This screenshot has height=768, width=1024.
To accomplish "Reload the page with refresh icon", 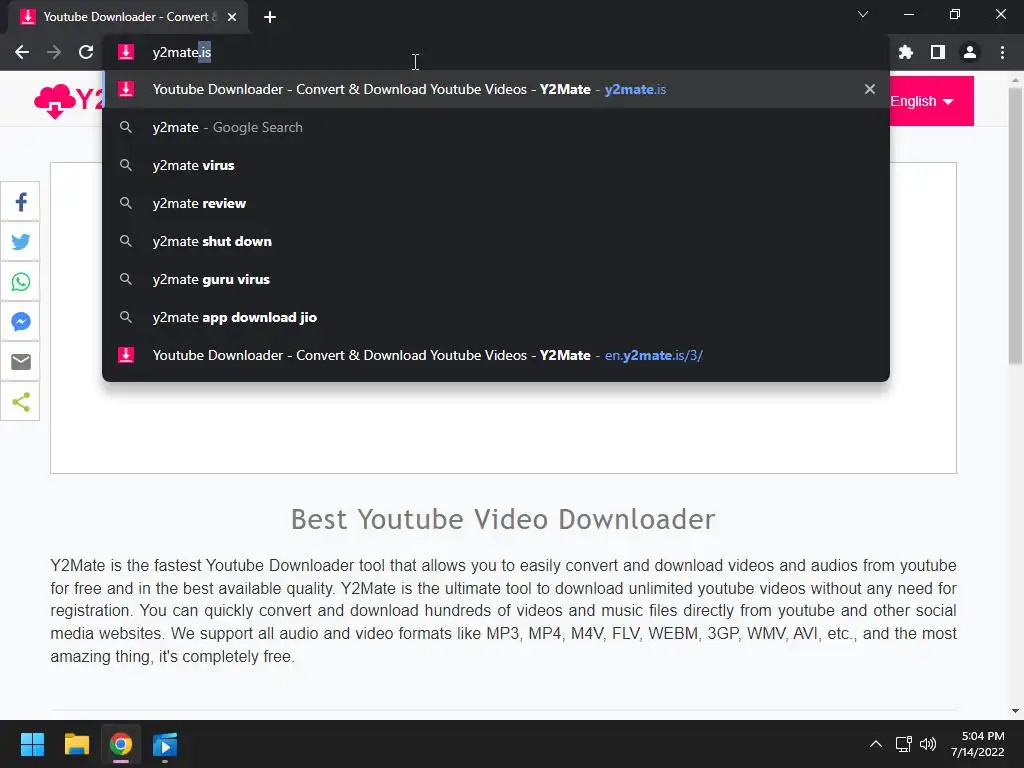I will (86, 52).
